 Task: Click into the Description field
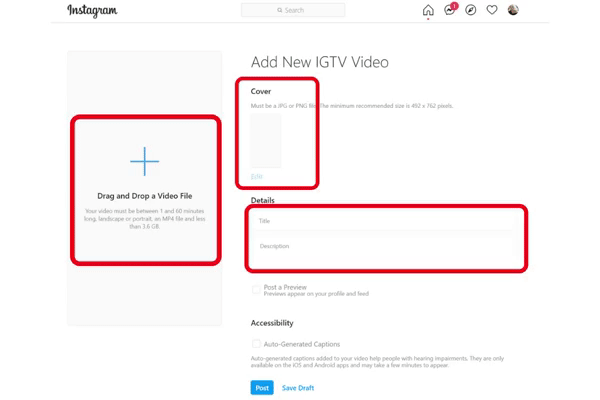point(383,249)
